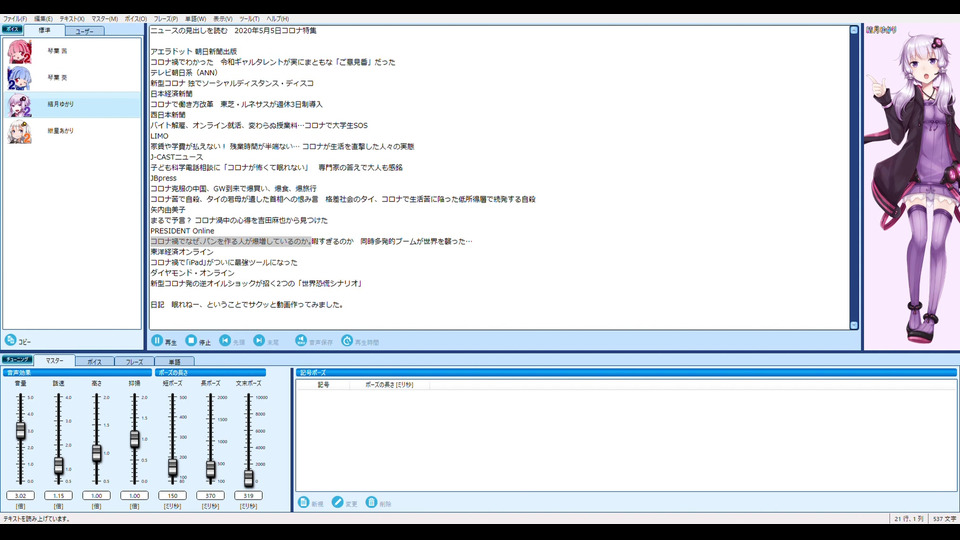Switch to the マスター tuning tab

coord(54,361)
